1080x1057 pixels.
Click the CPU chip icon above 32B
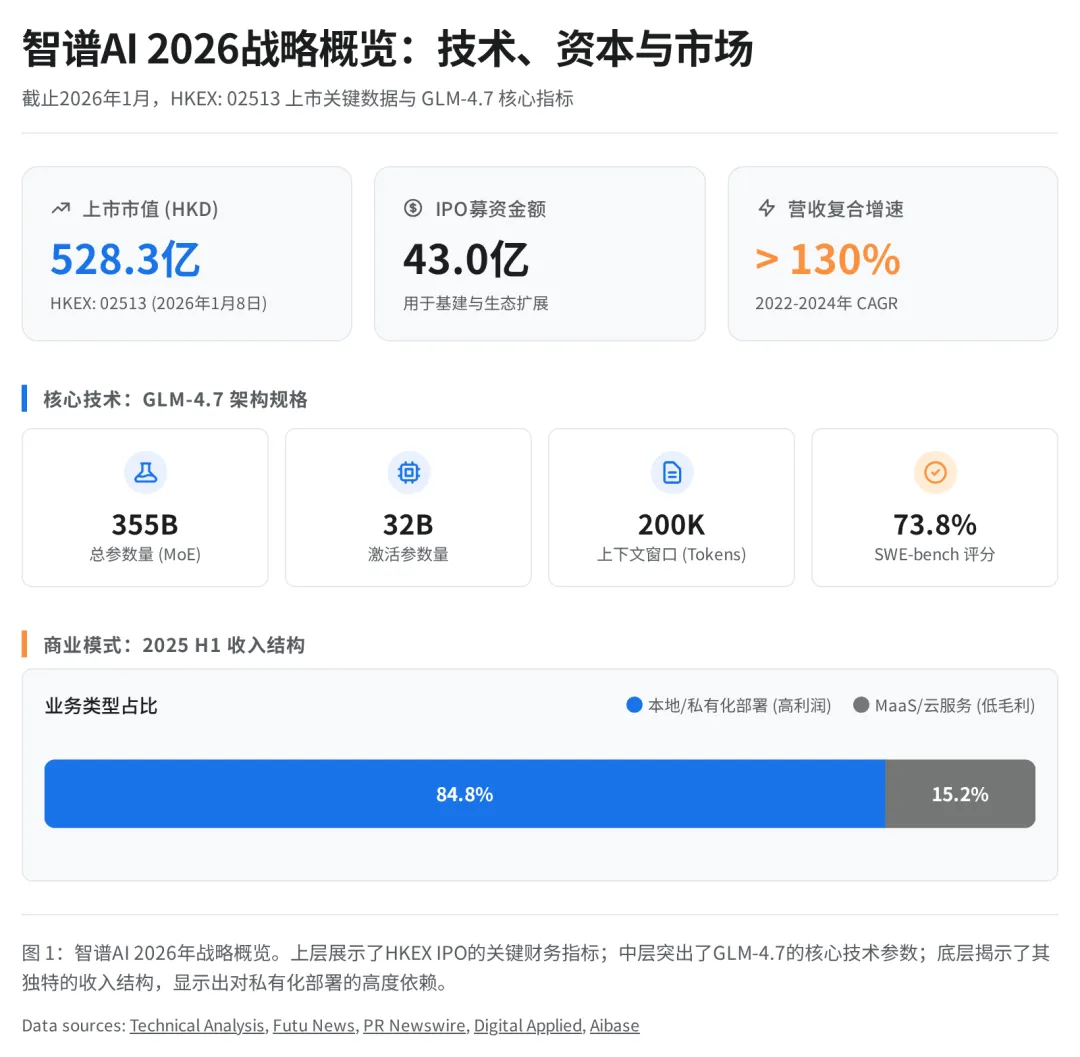click(408, 472)
